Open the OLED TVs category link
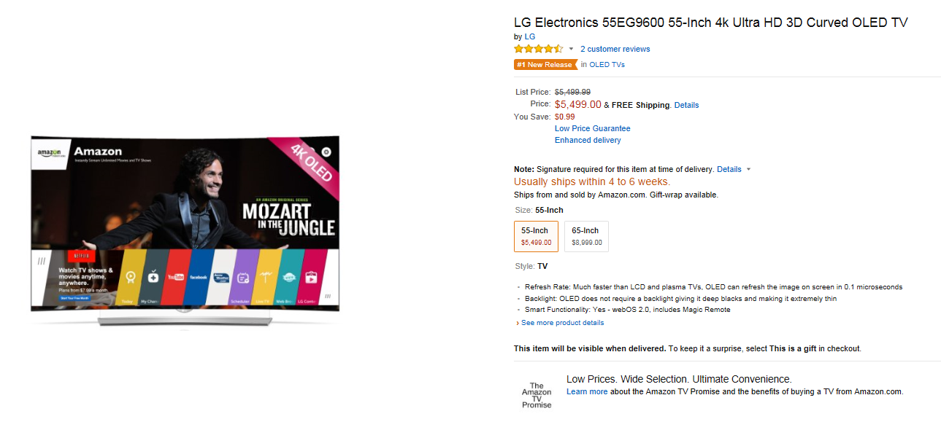 [x=607, y=65]
